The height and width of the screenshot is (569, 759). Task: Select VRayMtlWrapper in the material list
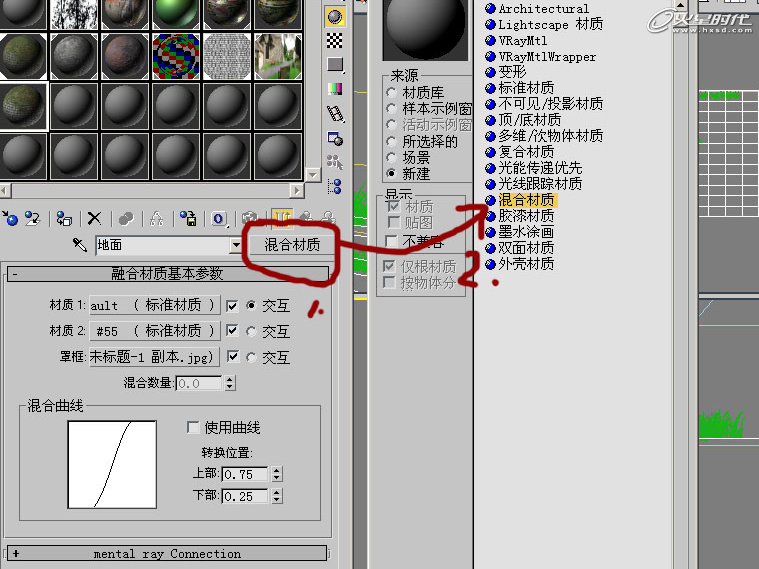coord(547,57)
